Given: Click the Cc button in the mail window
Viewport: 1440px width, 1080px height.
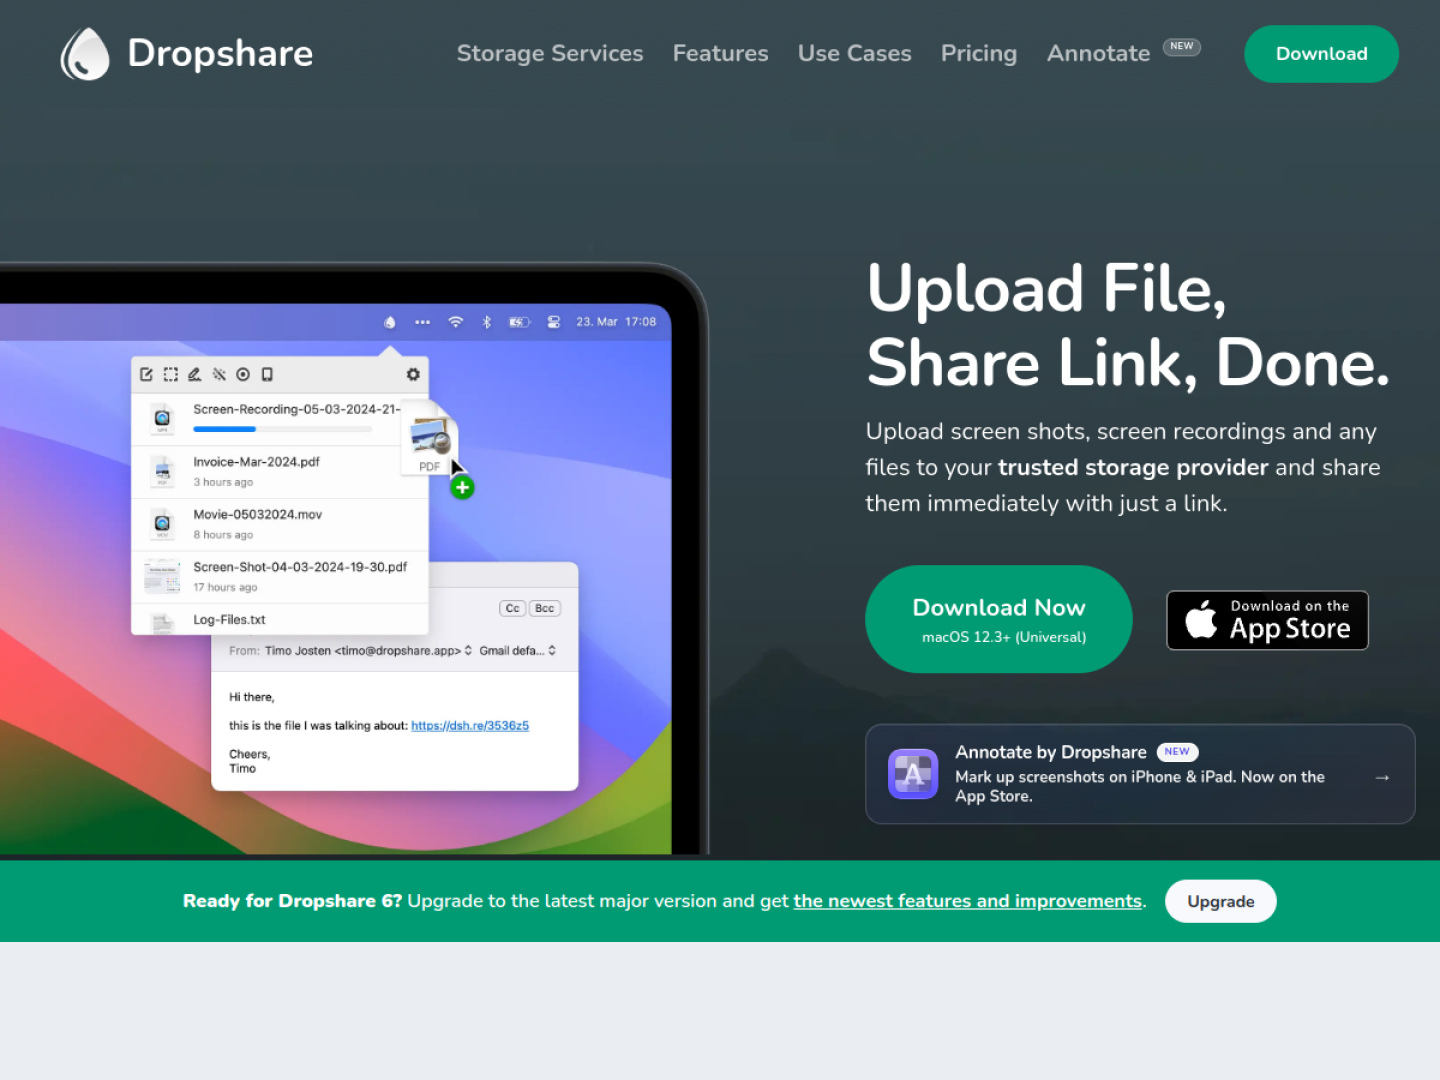Looking at the screenshot, I should pyautogui.click(x=512, y=608).
